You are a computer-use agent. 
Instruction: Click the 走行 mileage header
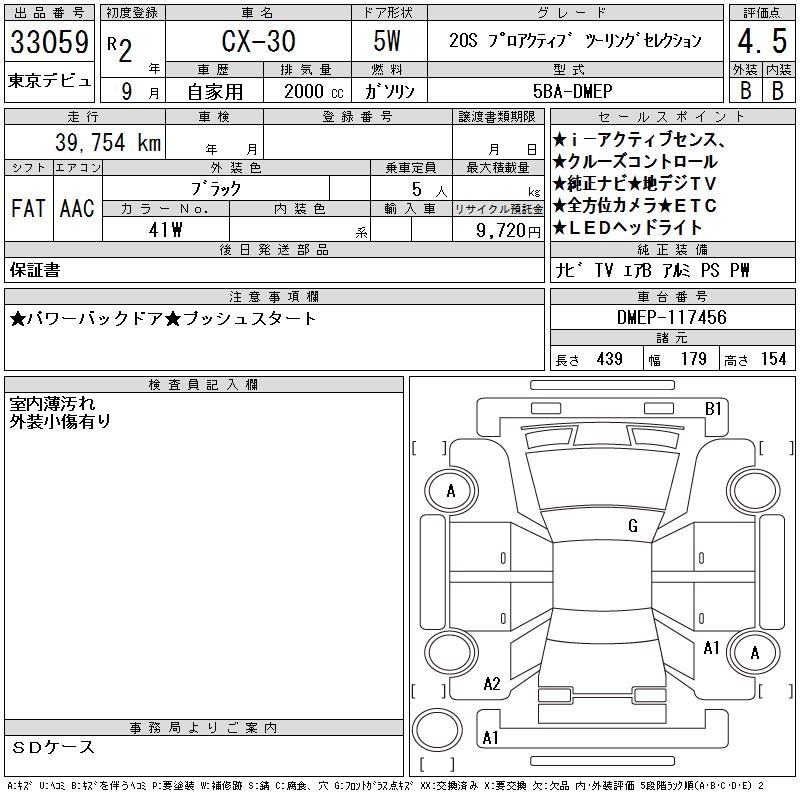click(x=84, y=117)
